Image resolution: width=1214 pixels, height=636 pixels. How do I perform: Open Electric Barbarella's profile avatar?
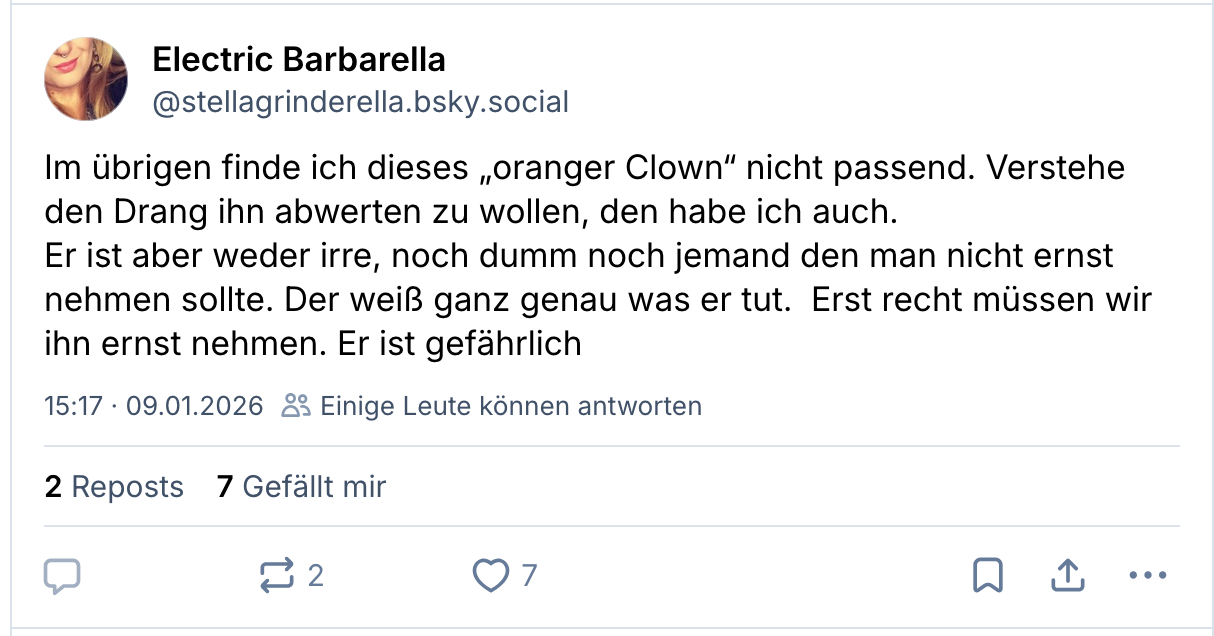point(86,79)
